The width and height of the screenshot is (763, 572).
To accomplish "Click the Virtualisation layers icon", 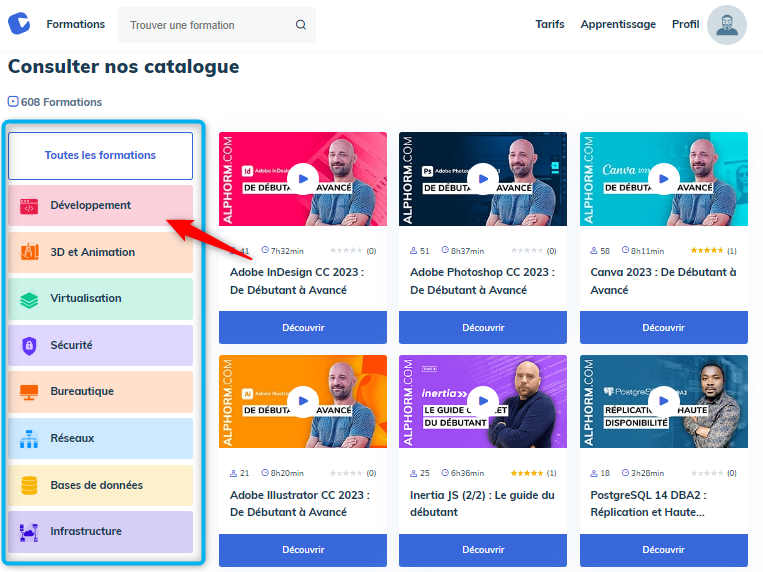I will coord(29,299).
